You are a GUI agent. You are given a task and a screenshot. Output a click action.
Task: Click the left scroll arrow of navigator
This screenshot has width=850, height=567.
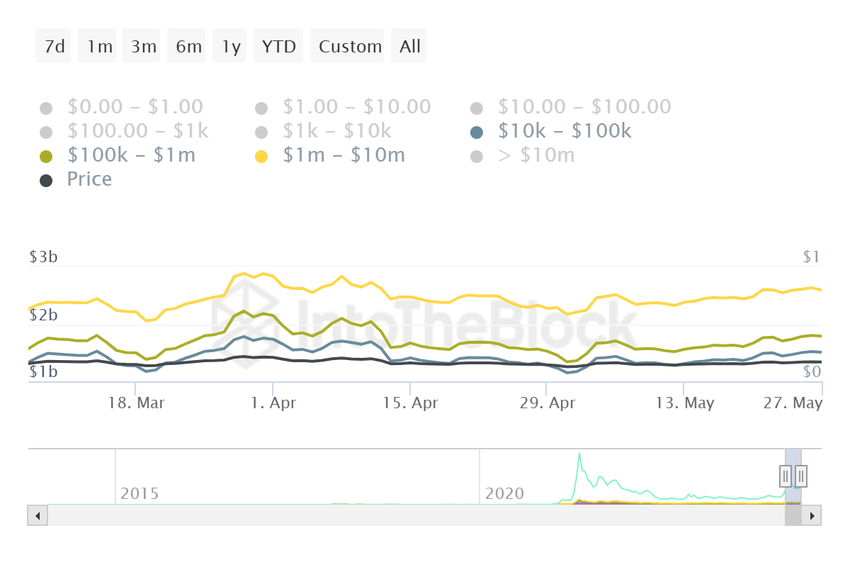[38, 516]
